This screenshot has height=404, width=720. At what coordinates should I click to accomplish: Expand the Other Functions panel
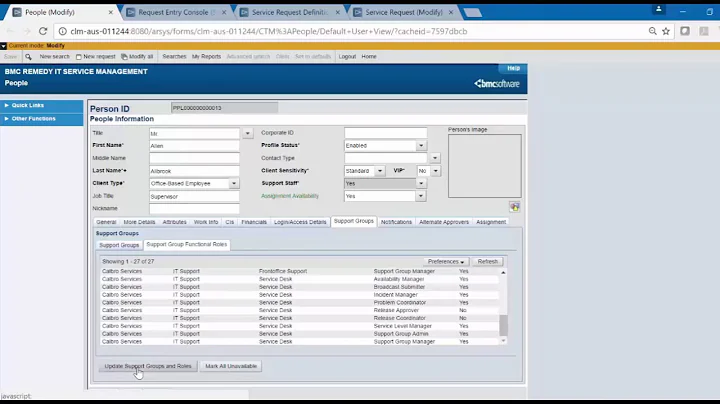42,118
